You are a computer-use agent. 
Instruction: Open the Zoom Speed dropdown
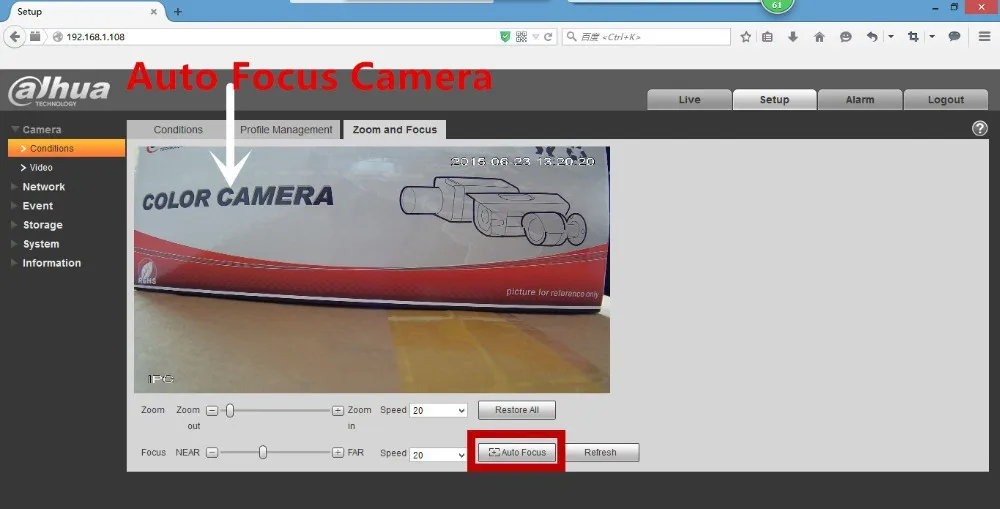tap(438, 410)
